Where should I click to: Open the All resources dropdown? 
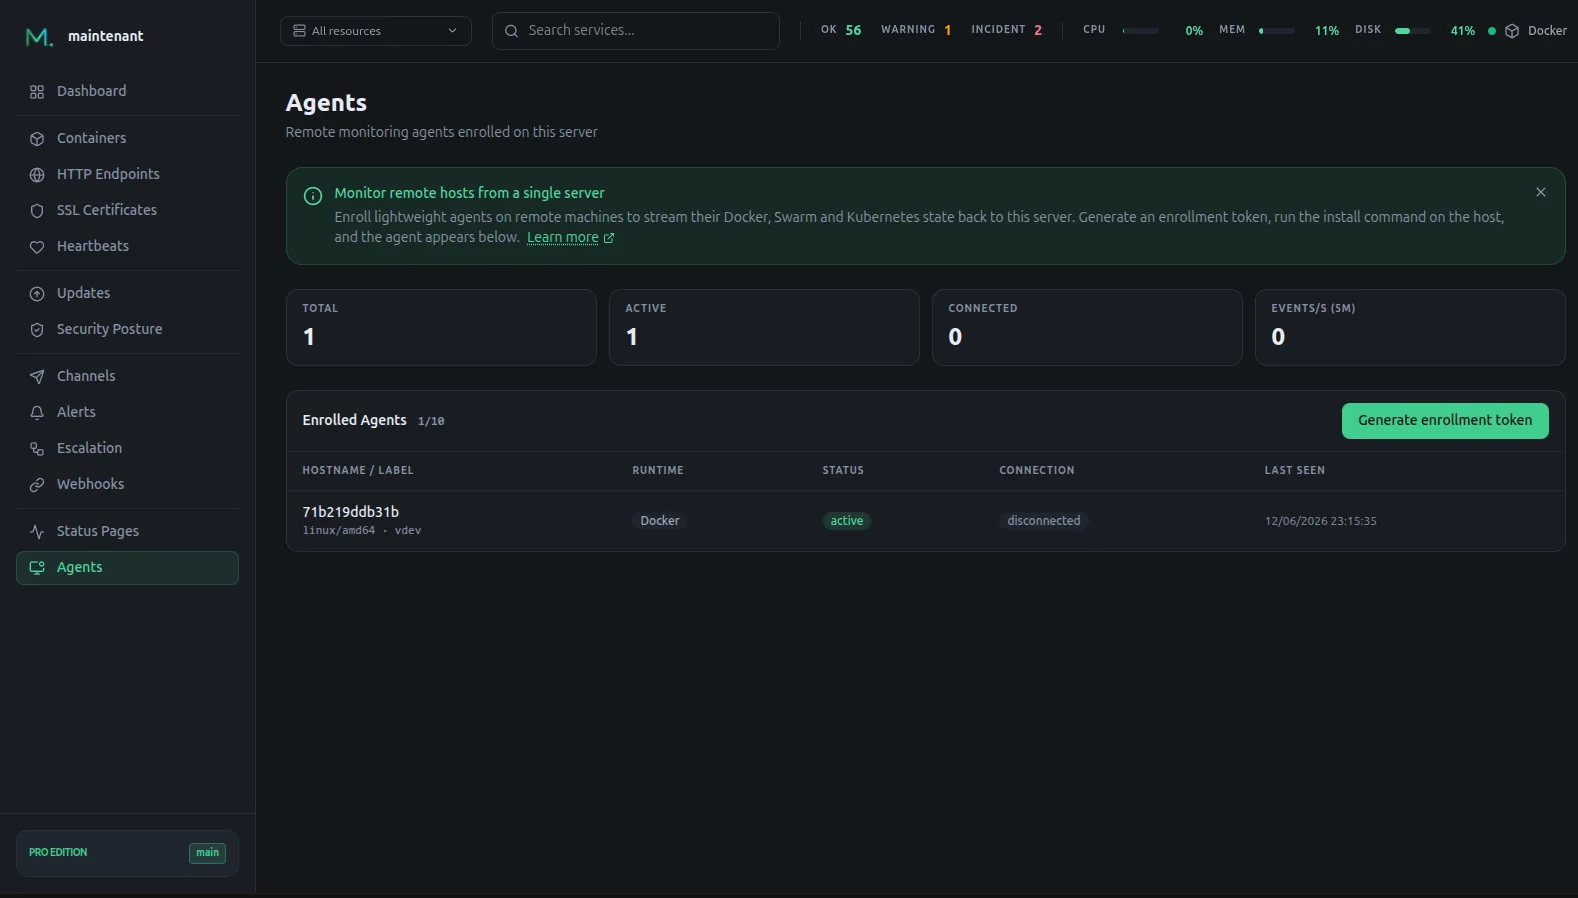click(376, 31)
